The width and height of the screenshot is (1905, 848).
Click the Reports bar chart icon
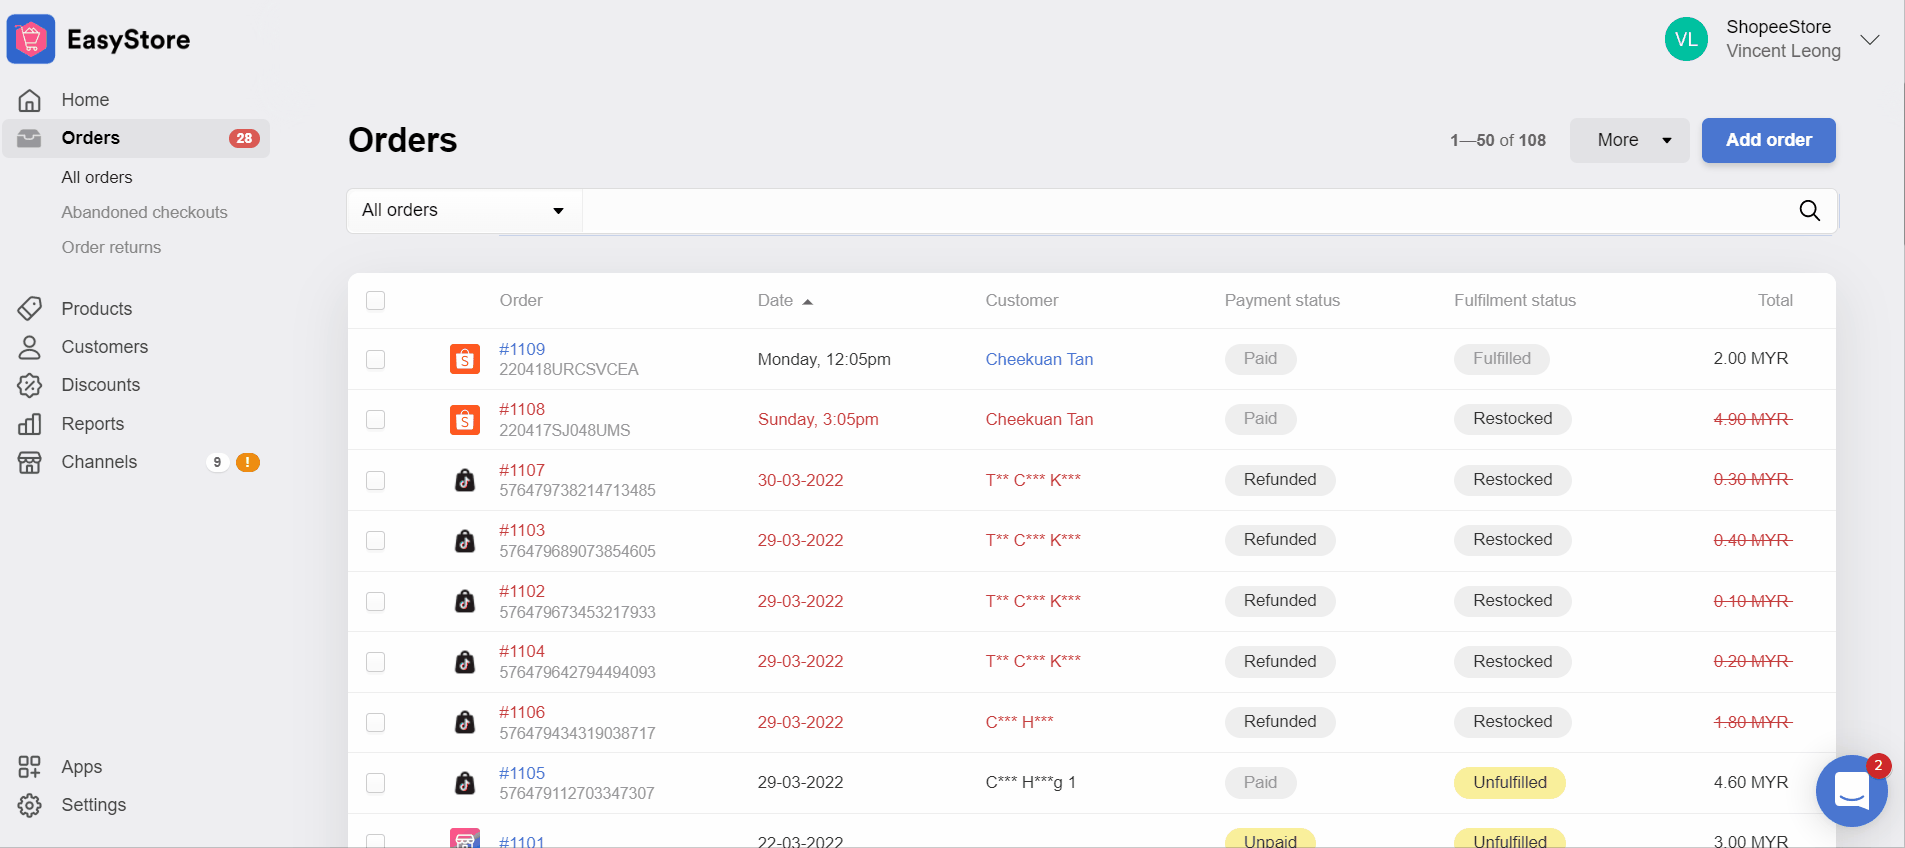tap(30, 424)
